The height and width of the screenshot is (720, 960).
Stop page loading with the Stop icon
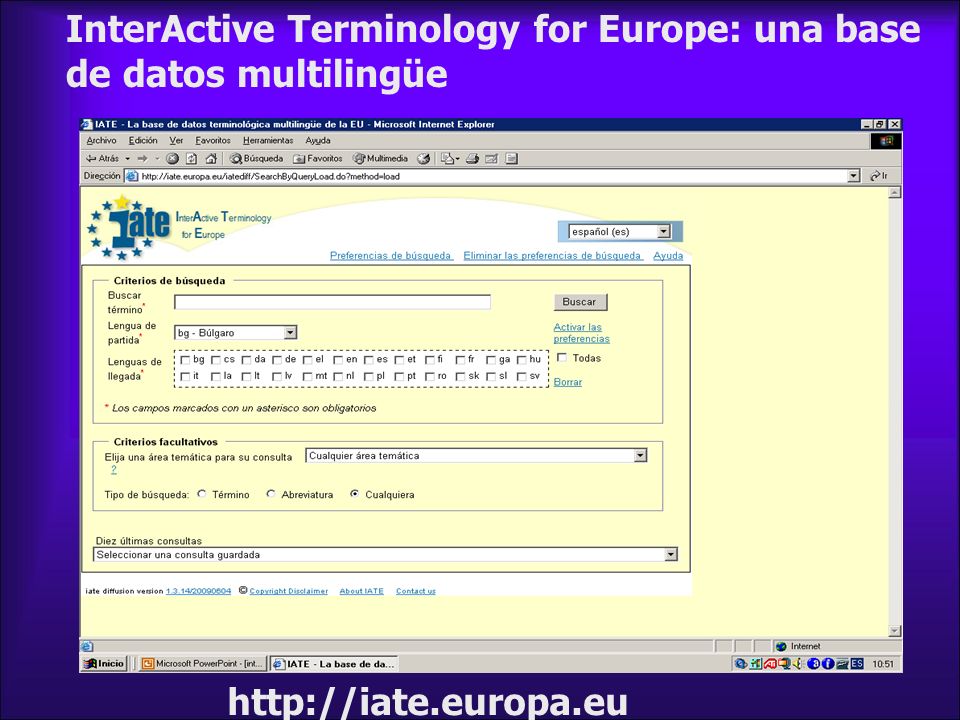click(173, 159)
